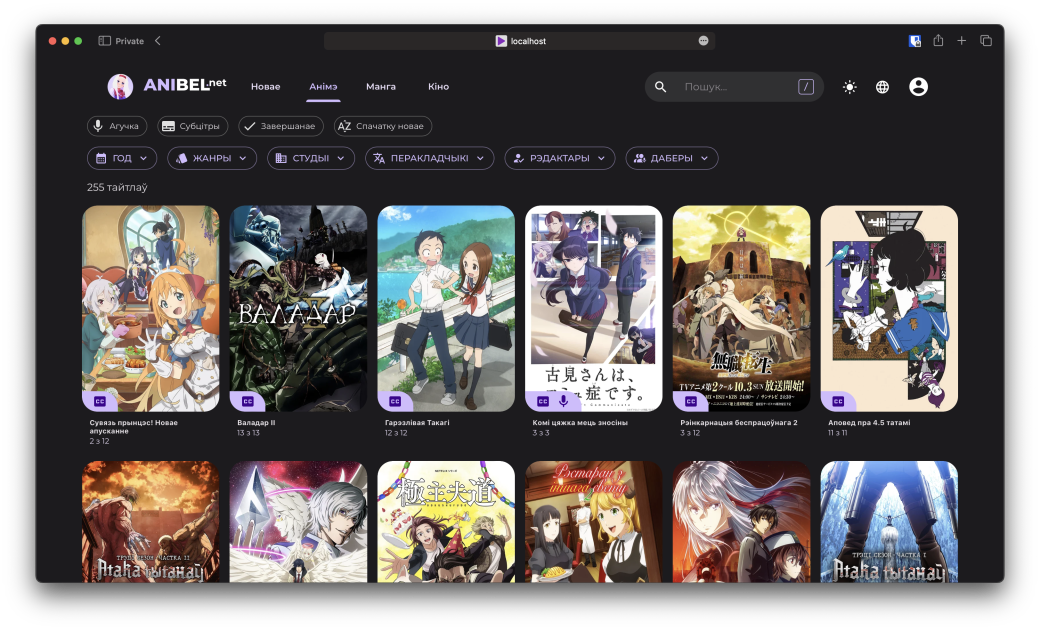Toggle the light/dark theme sun icon
Image resolution: width=1040 pixels, height=630 pixels.
pyautogui.click(x=849, y=87)
